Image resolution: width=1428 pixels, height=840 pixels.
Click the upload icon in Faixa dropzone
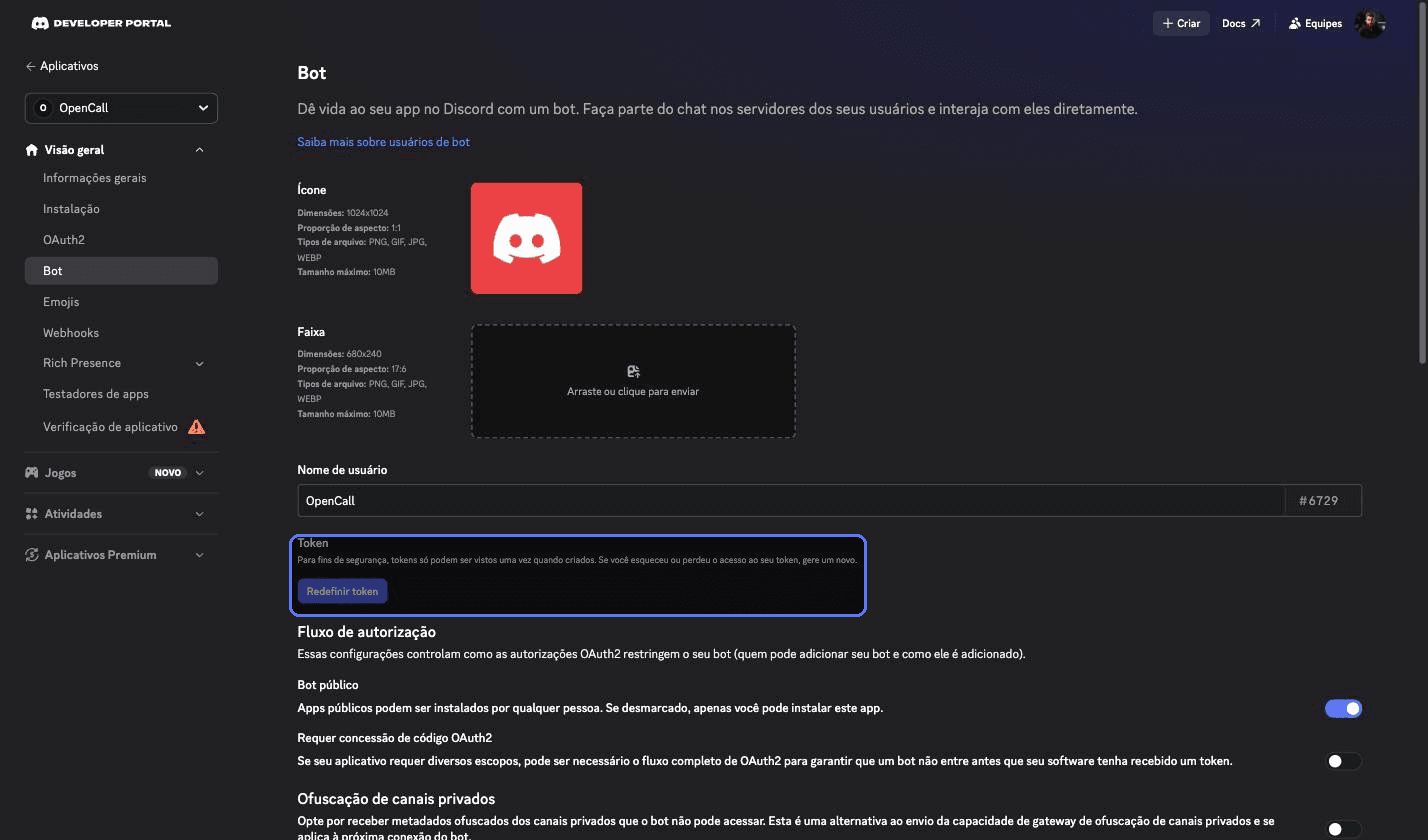pos(633,371)
